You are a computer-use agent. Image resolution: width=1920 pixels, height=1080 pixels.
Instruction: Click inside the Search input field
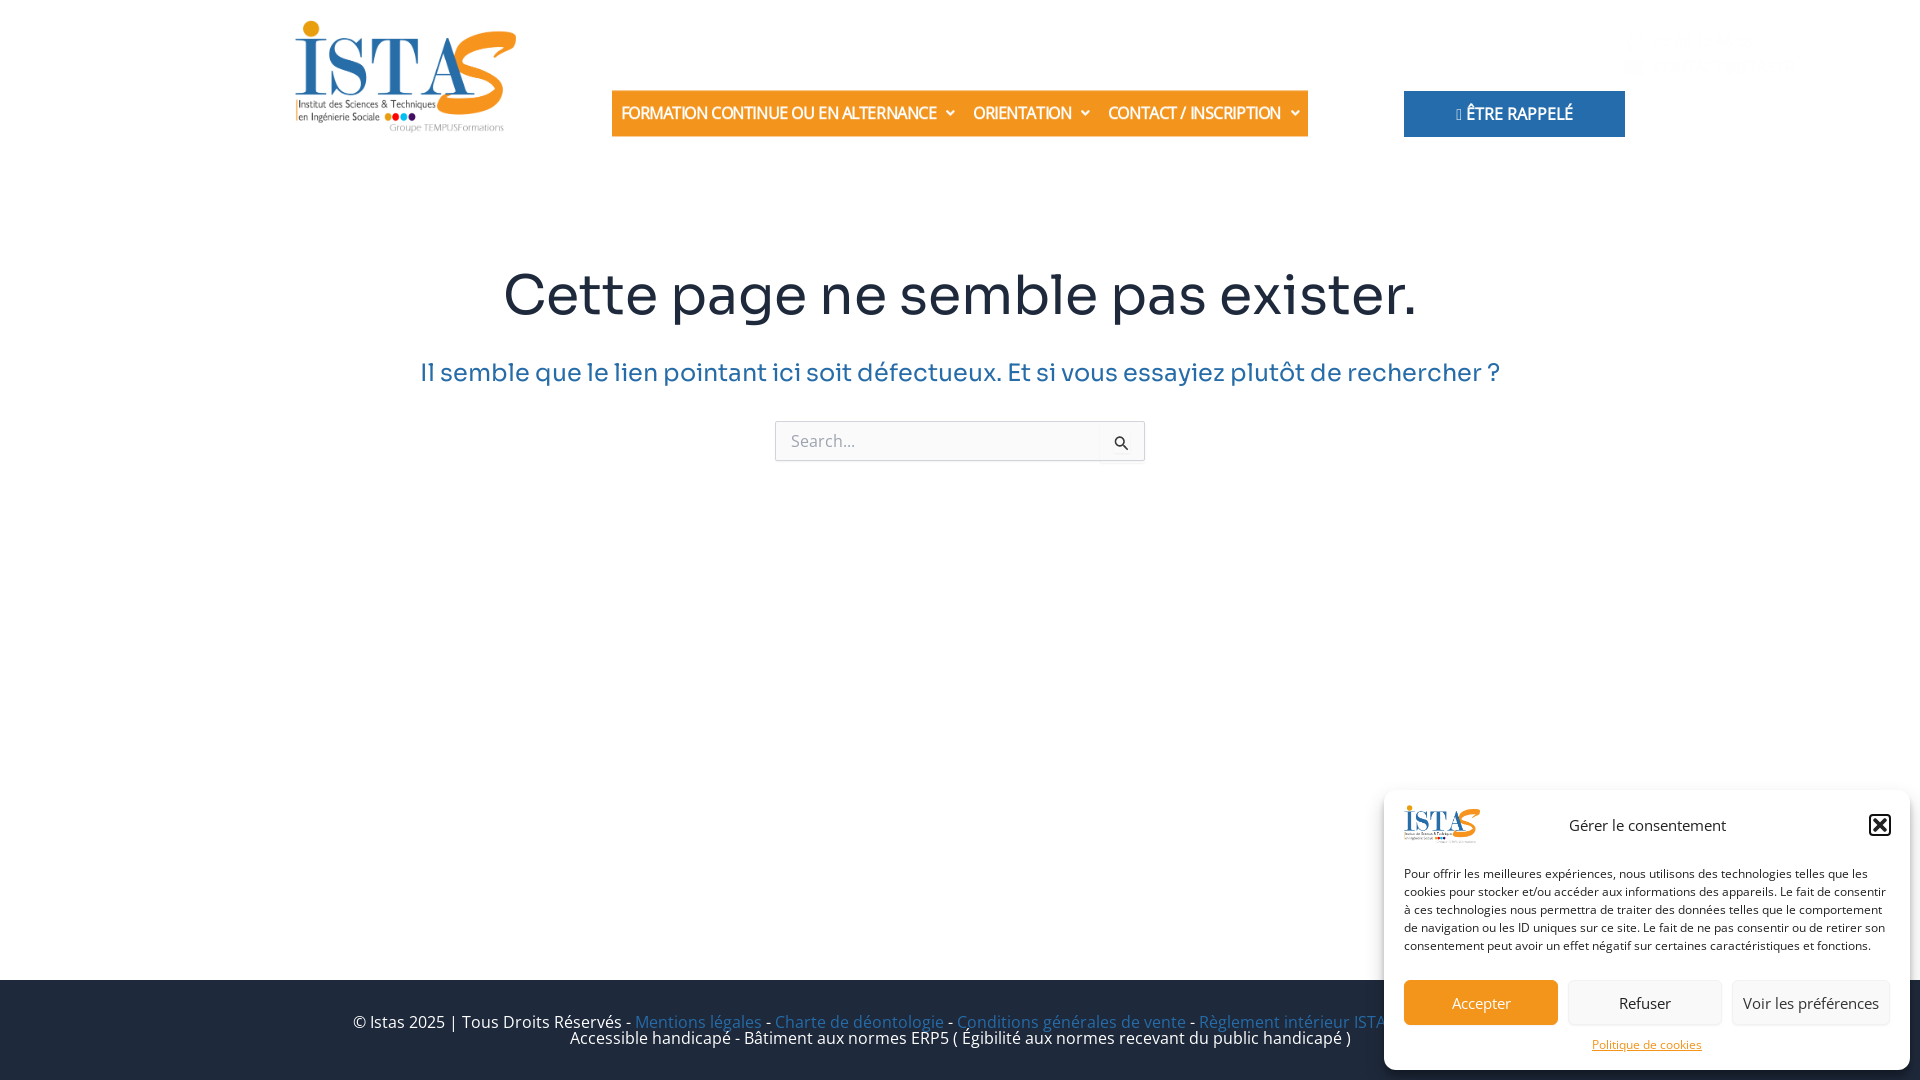940,441
